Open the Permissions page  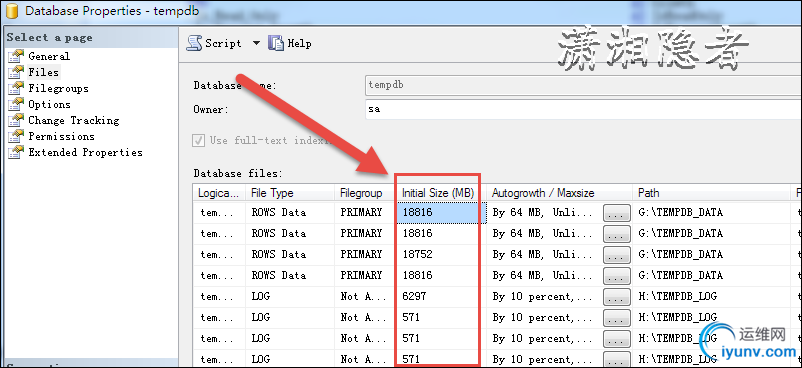(61, 136)
